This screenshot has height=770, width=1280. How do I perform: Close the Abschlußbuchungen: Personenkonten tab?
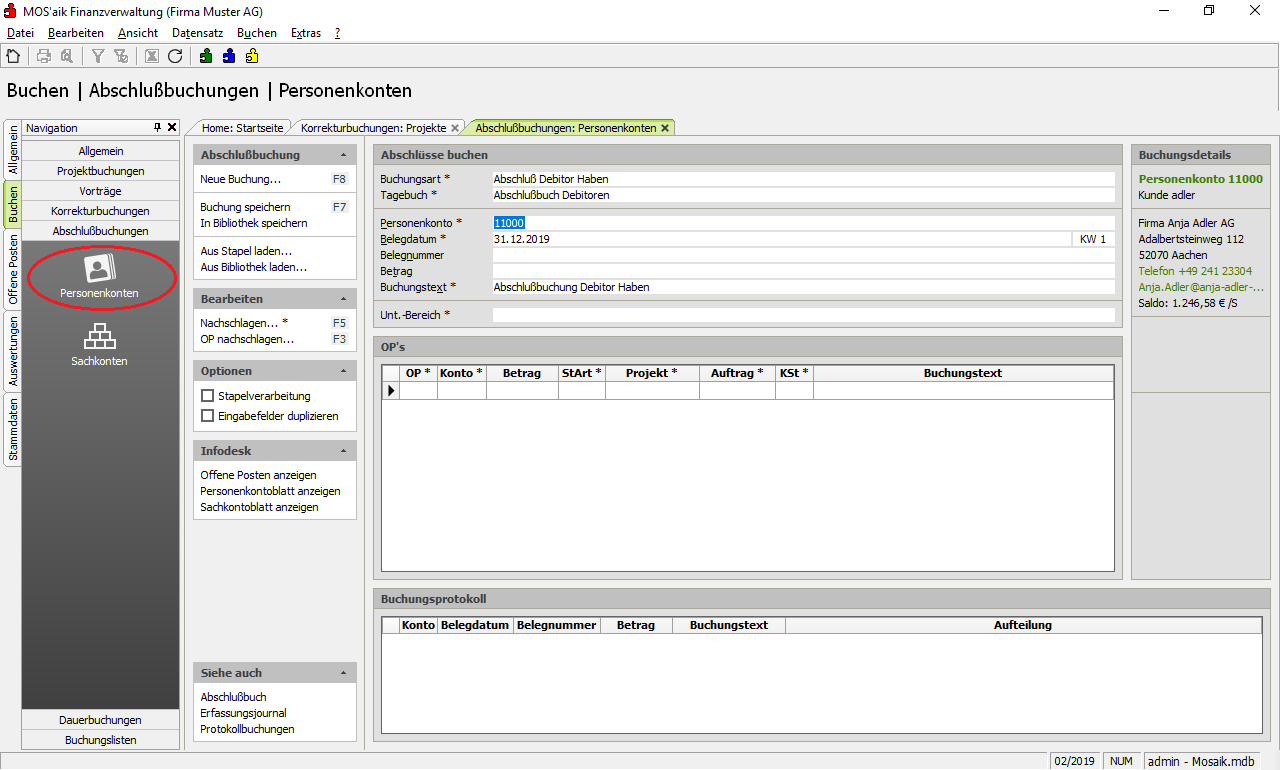click(665, 128)
